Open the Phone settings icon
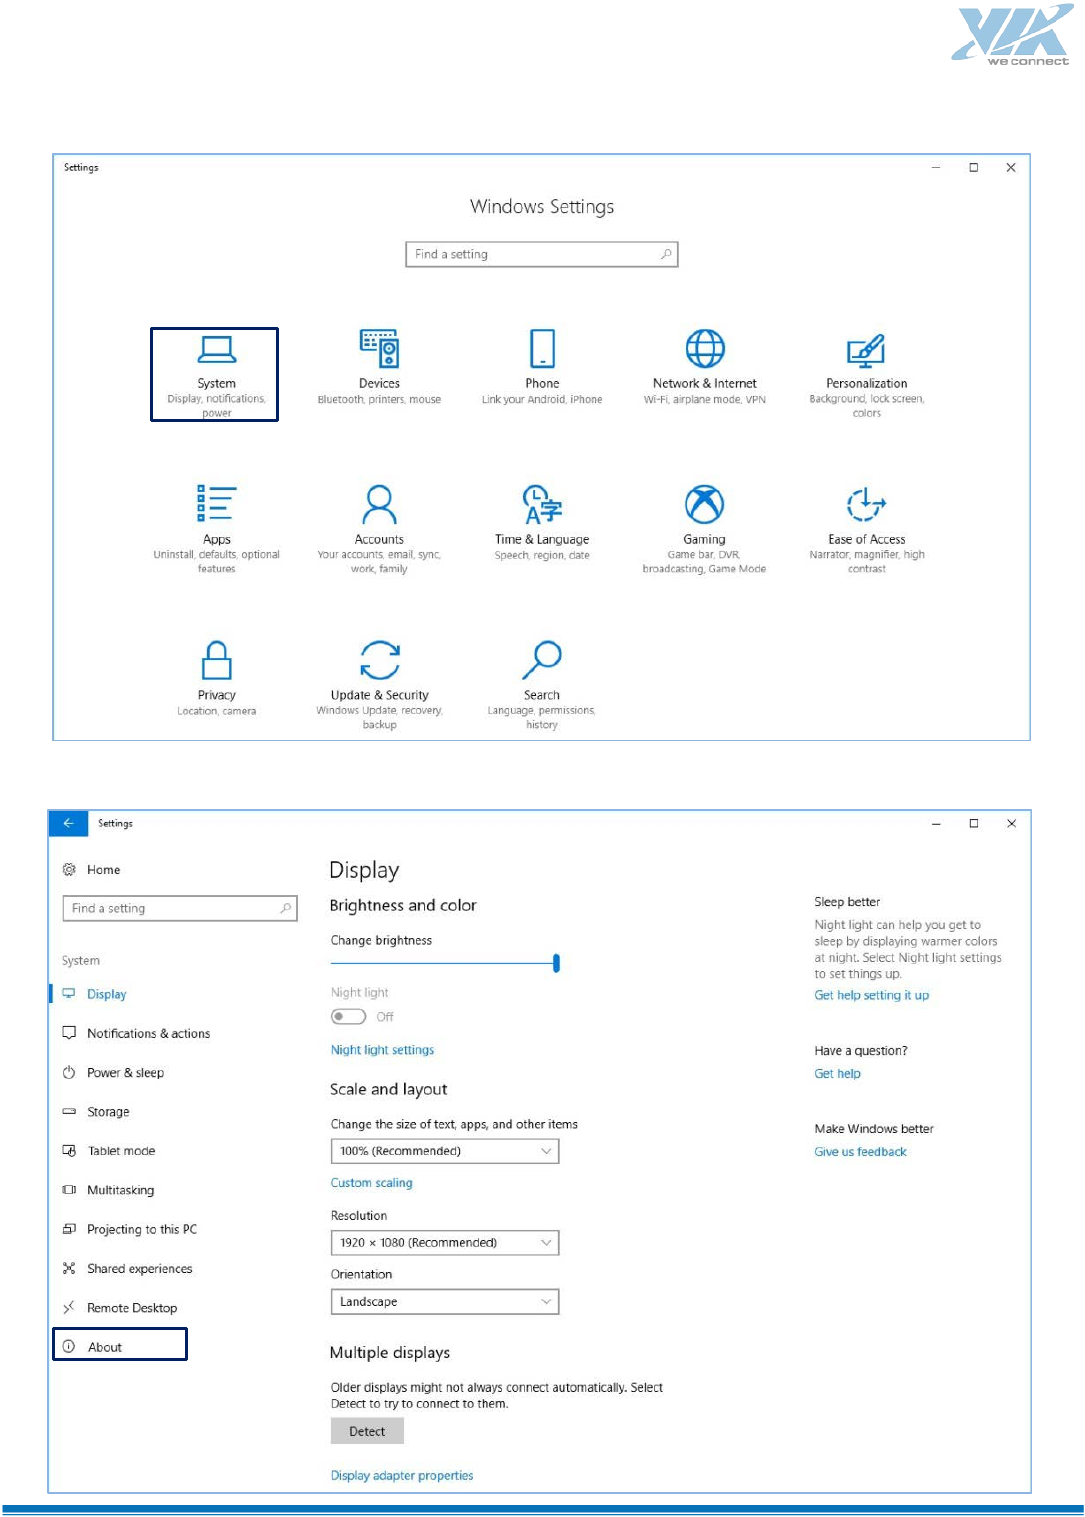Screen dimensions: 1085x1517 (542, 348)
